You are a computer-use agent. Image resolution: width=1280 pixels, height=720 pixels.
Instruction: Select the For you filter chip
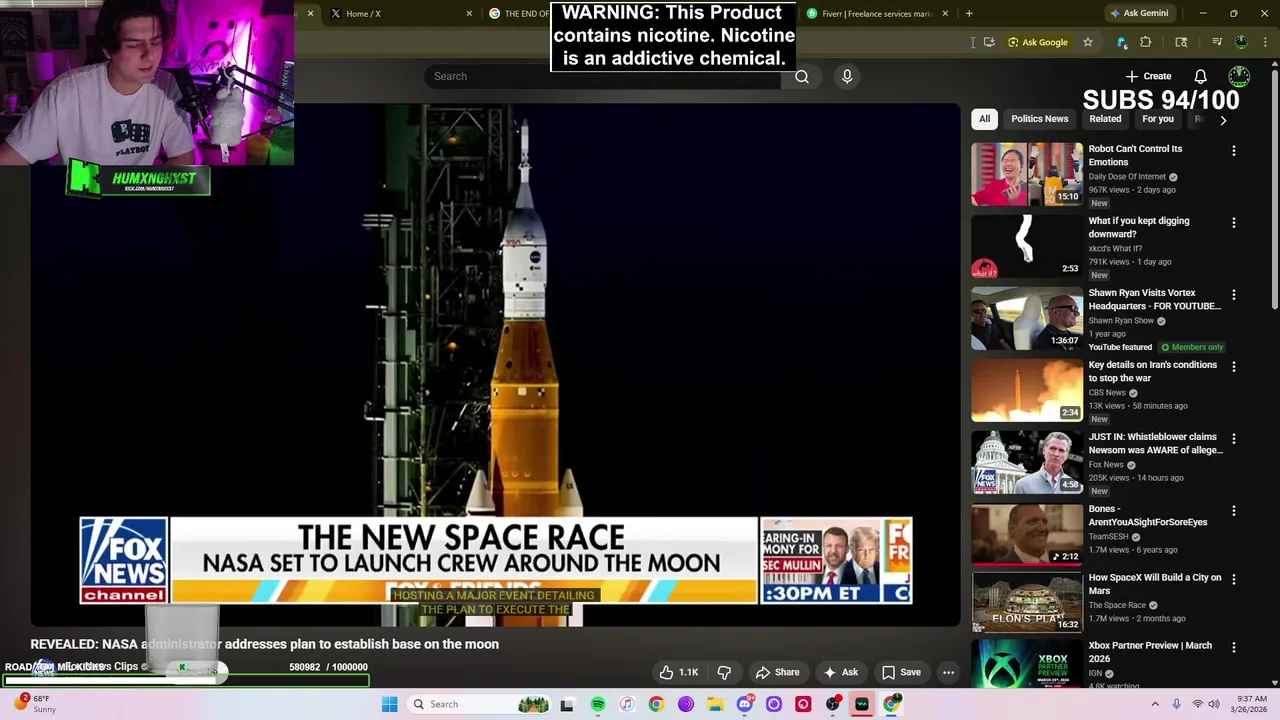[1158, 119]
